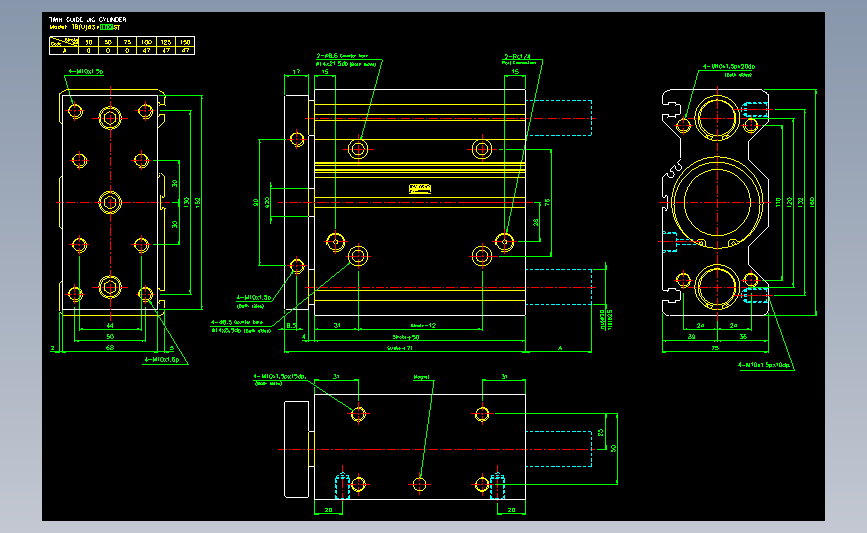Screen dimensions: 867x533
Task: Click the drawing title ending in CYLINDER
Action: coord(87,19)
